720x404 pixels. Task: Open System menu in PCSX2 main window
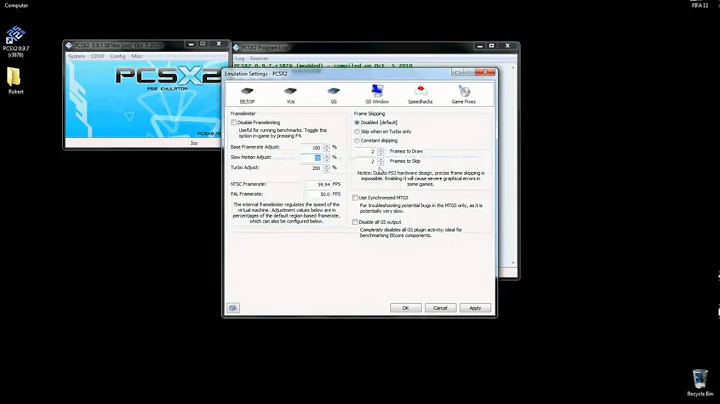(77, 56)
